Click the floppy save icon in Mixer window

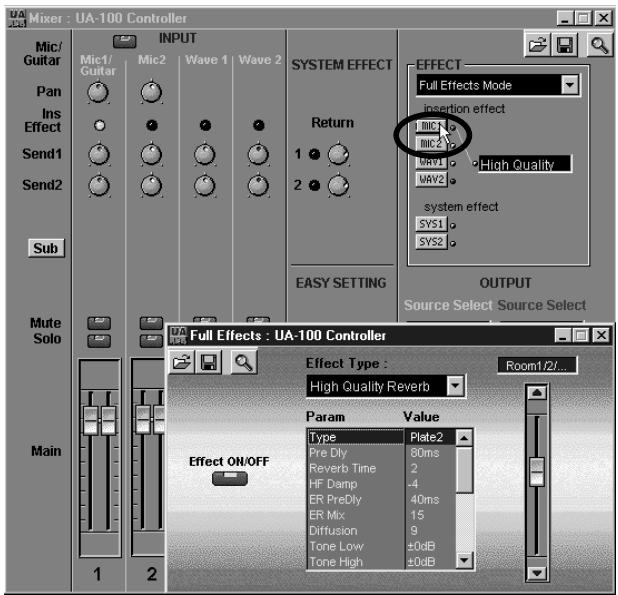(565, 45)
